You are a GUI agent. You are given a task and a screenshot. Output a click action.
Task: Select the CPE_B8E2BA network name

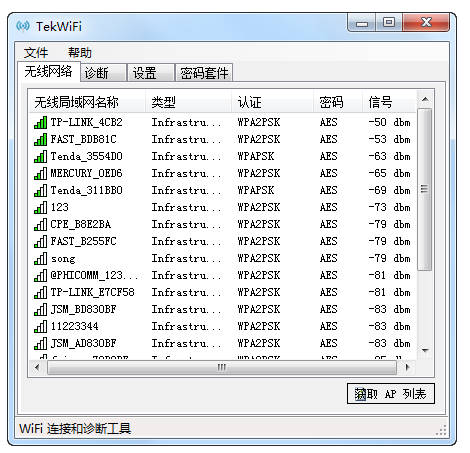coord(81,224)
